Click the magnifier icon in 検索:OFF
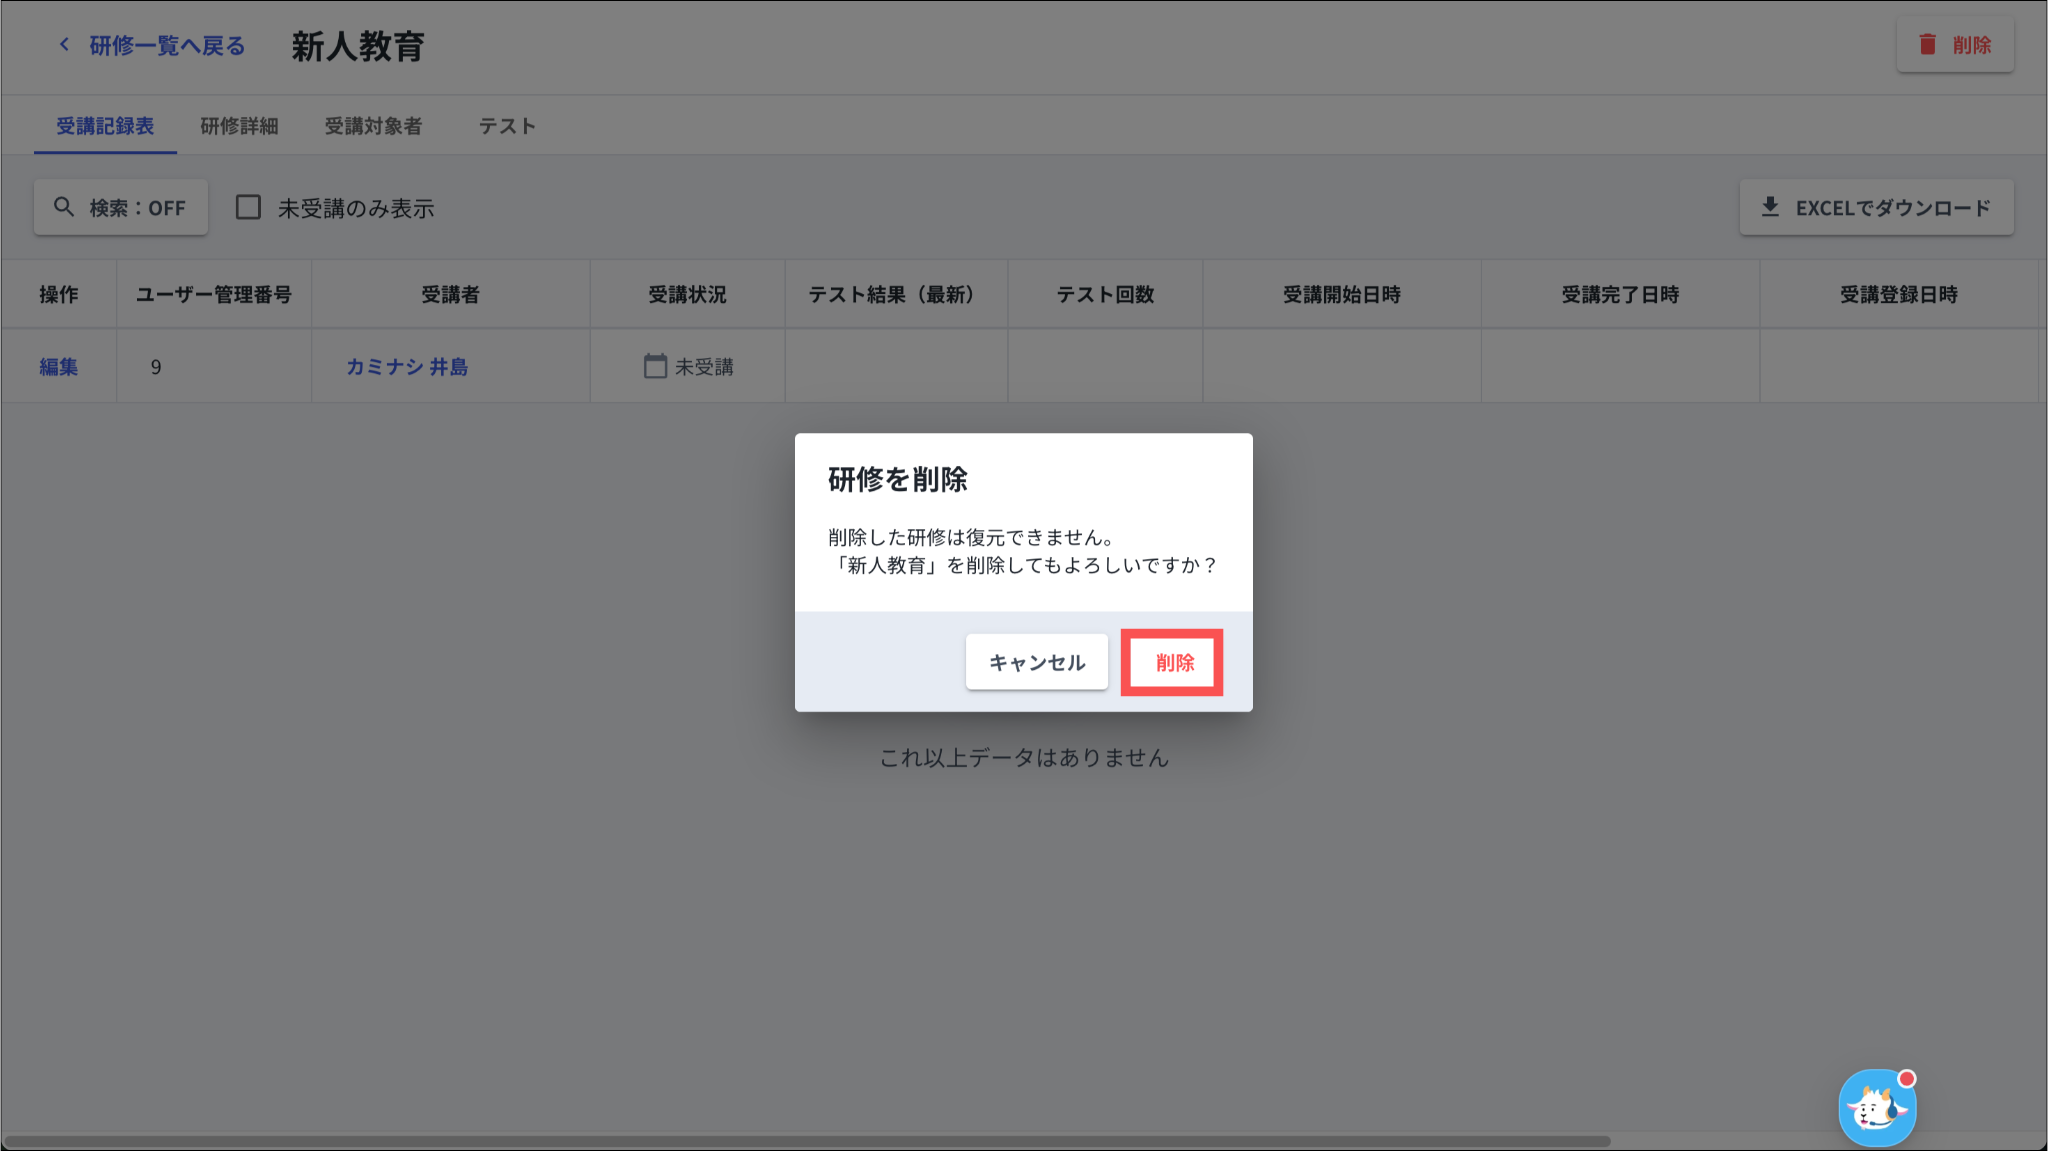This screenshot has height=1151, width=2048. (64, 207)
